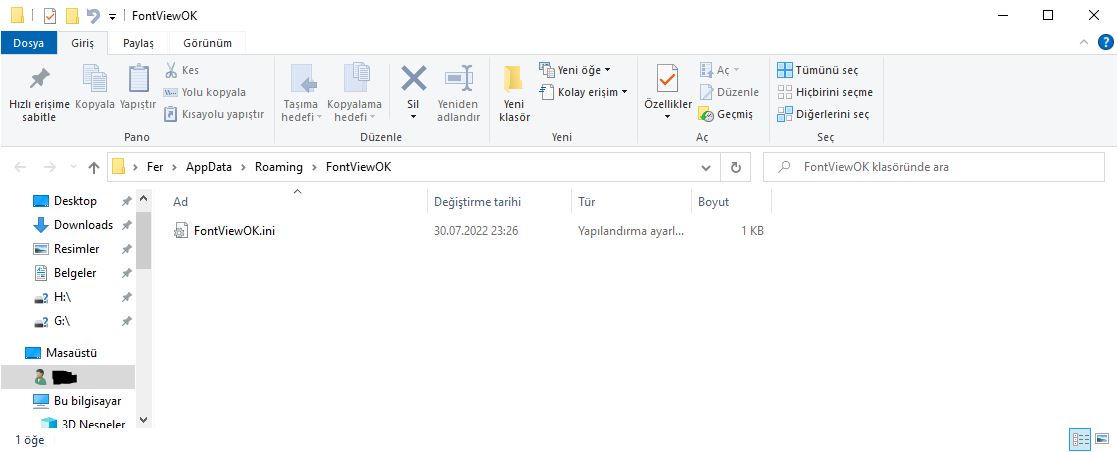Cut selection with Kes
The height and width of the screenshot is (452, 1118).
pyautogui.click(x=182, y=70)
